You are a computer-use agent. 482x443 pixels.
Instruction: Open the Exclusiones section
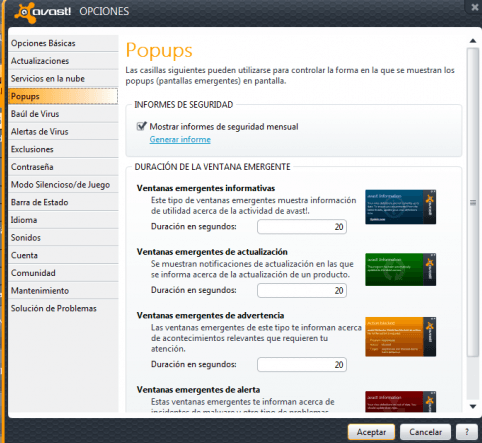(63, 149)
